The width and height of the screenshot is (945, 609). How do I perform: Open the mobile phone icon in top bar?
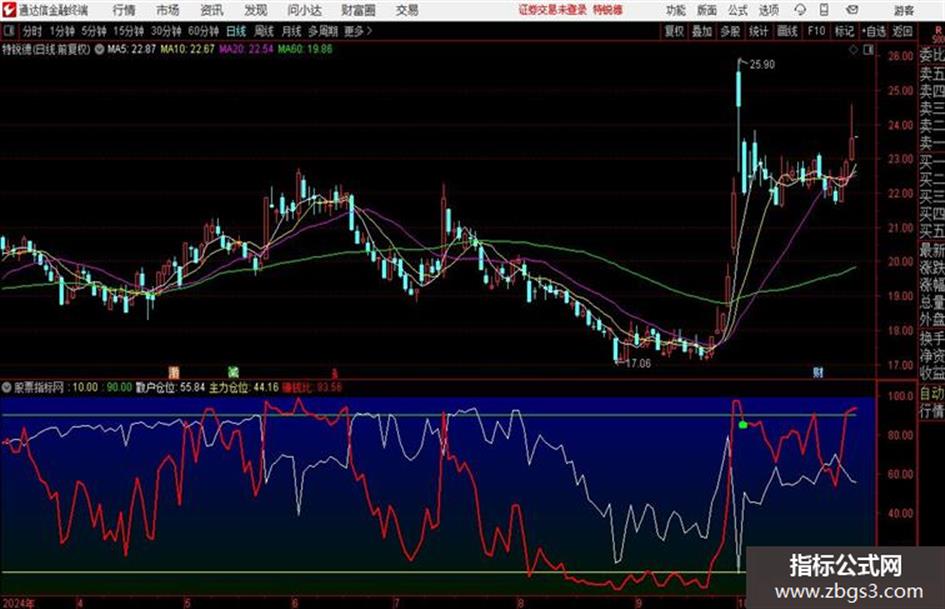coord(824,10)
